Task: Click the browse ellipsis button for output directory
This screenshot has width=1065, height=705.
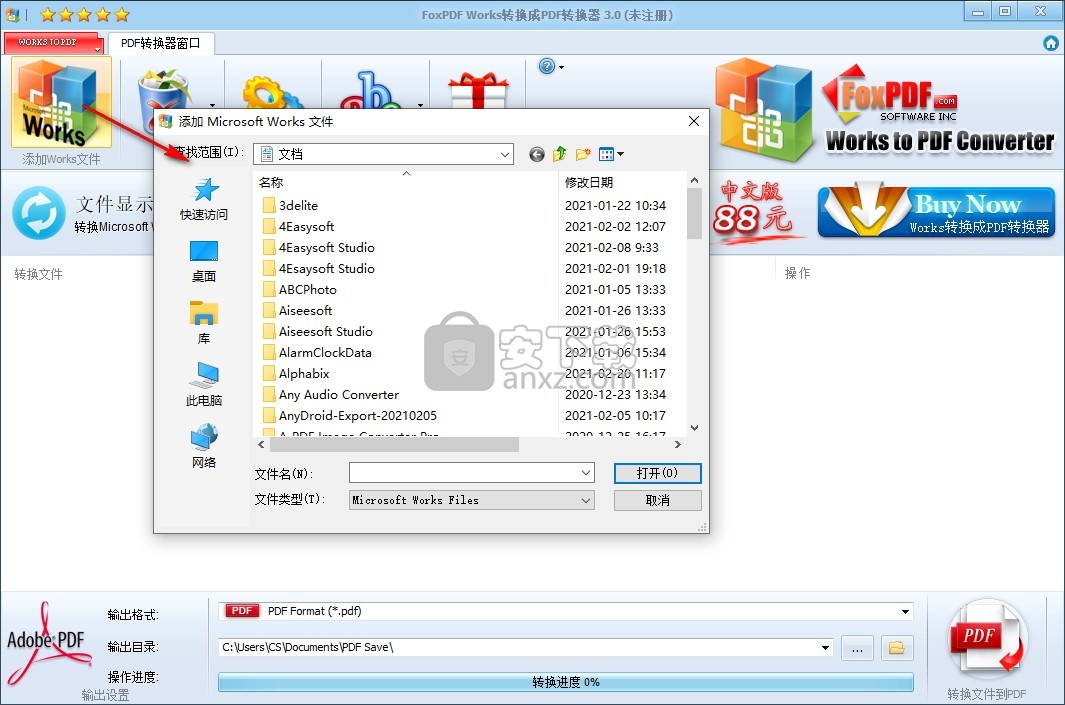Action: pos(857,648)
